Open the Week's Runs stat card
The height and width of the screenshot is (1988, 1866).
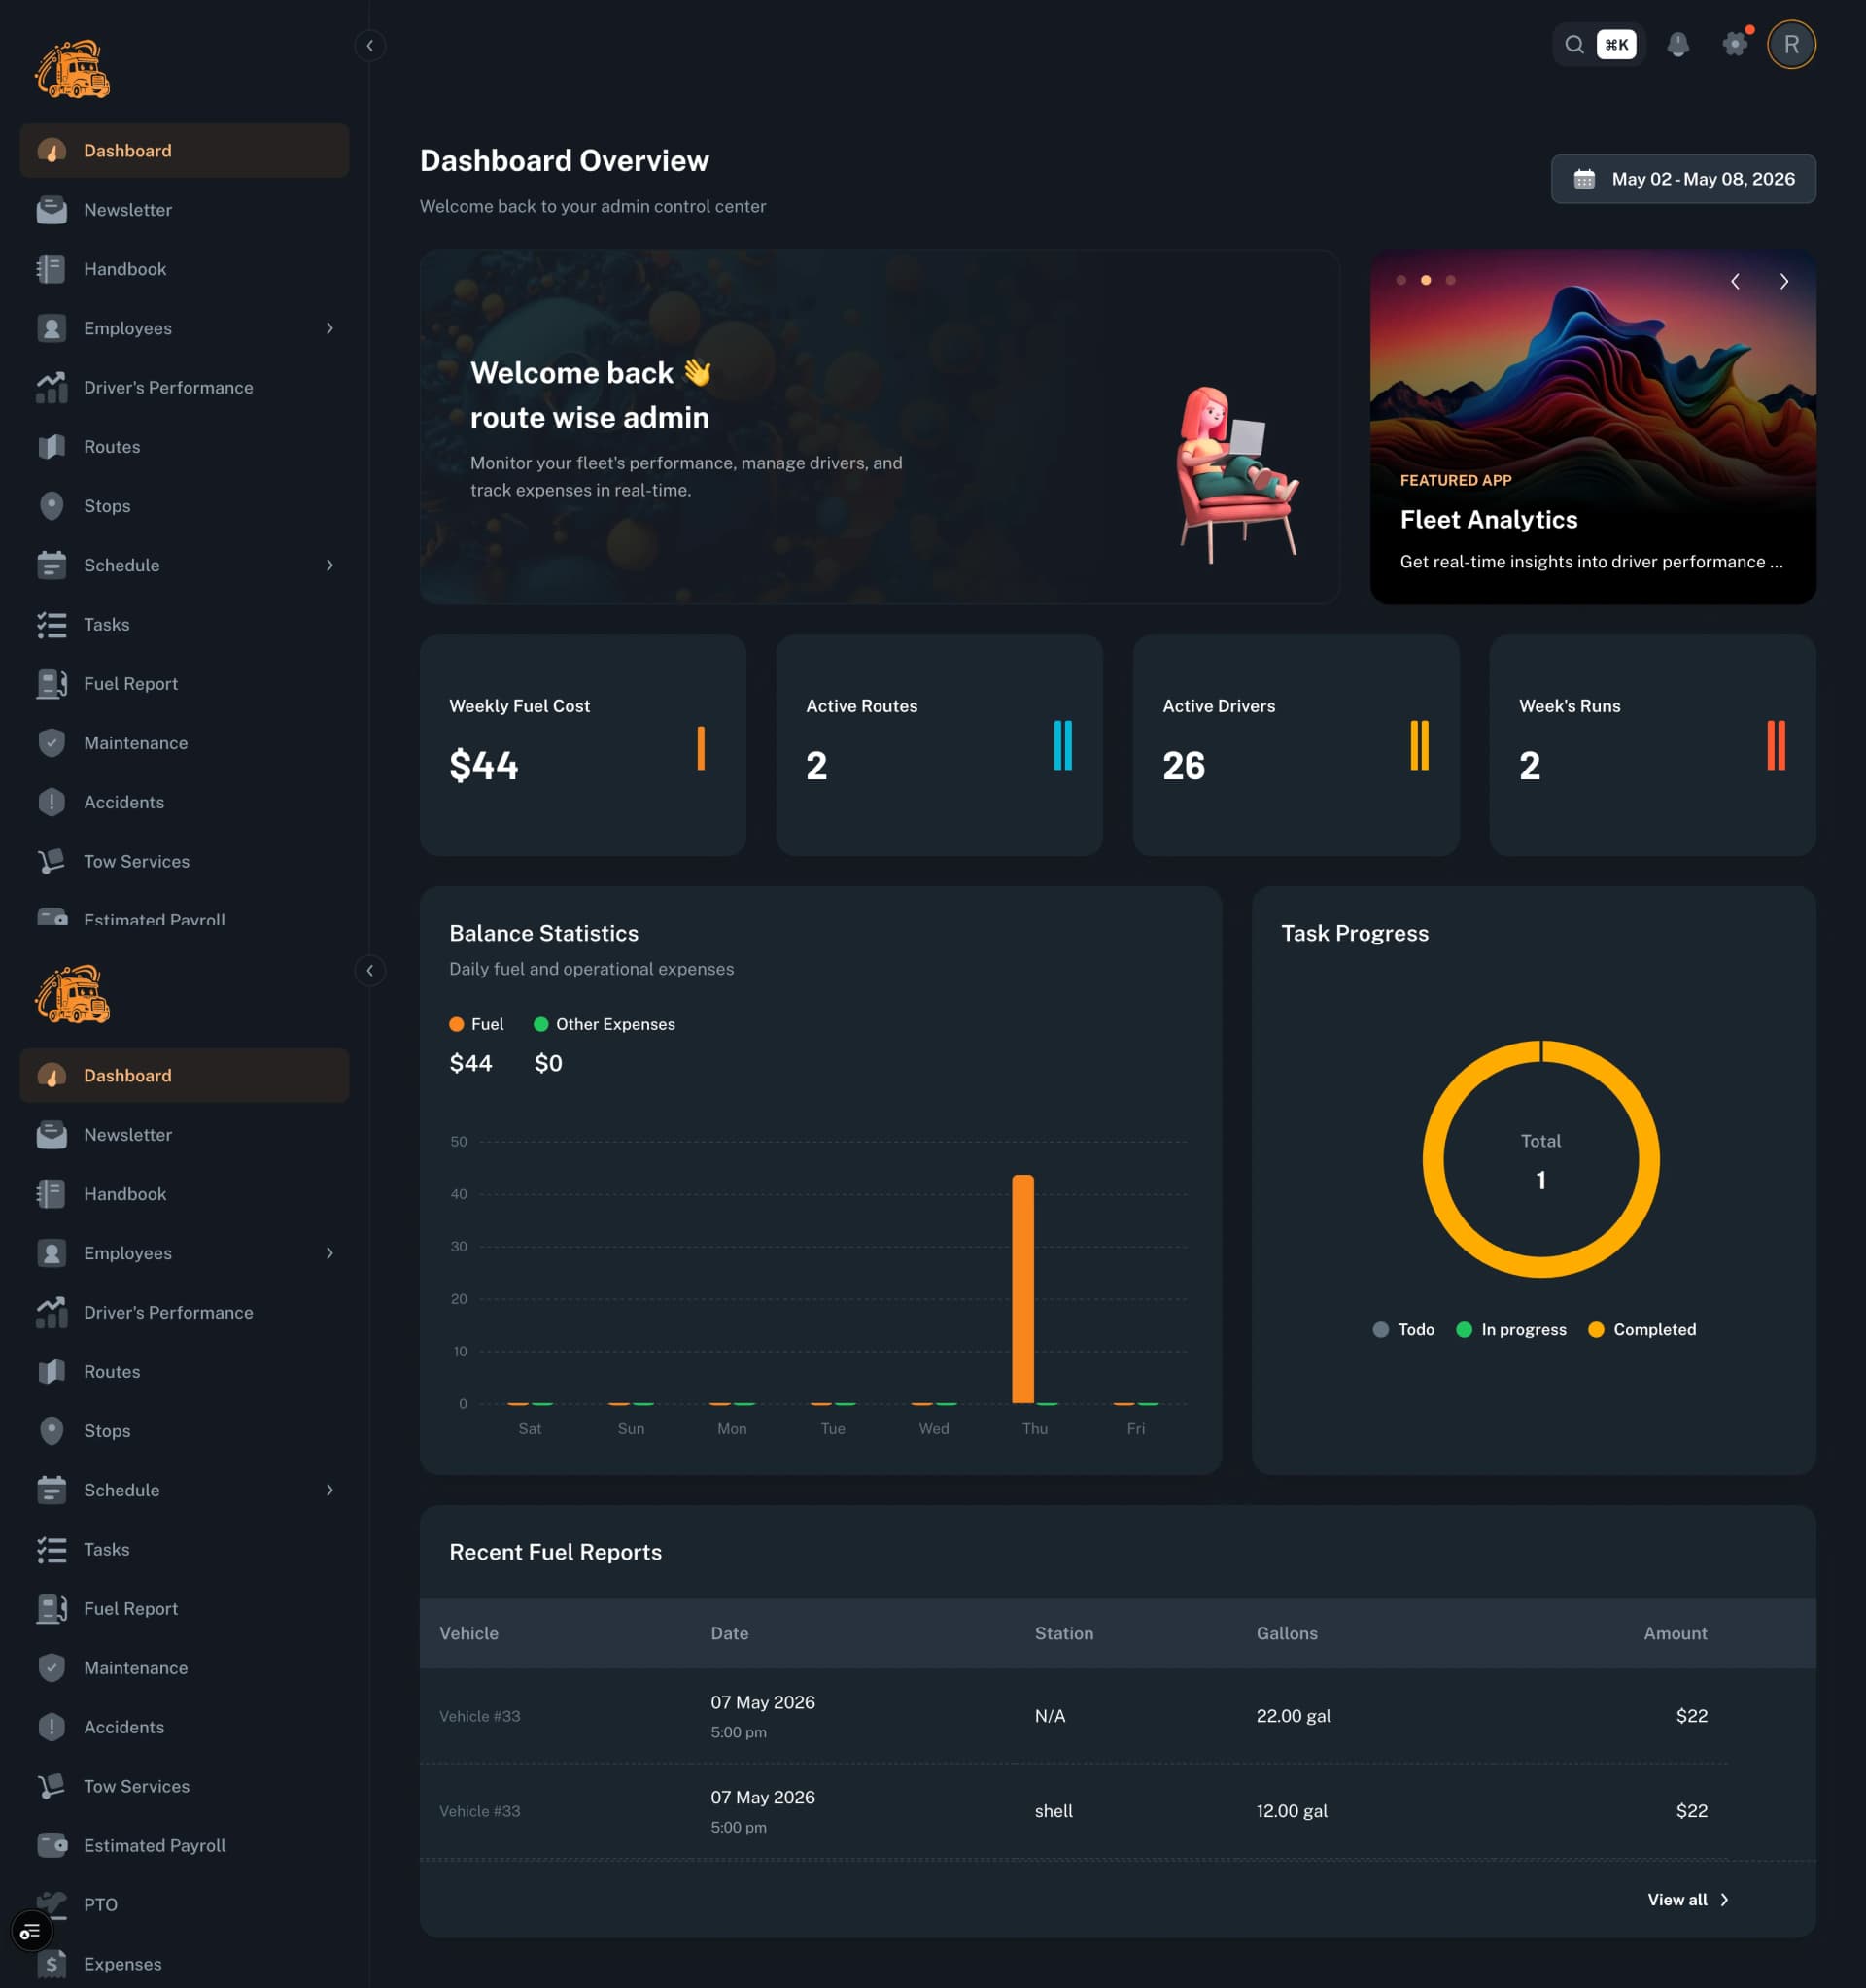[1652, 745]
